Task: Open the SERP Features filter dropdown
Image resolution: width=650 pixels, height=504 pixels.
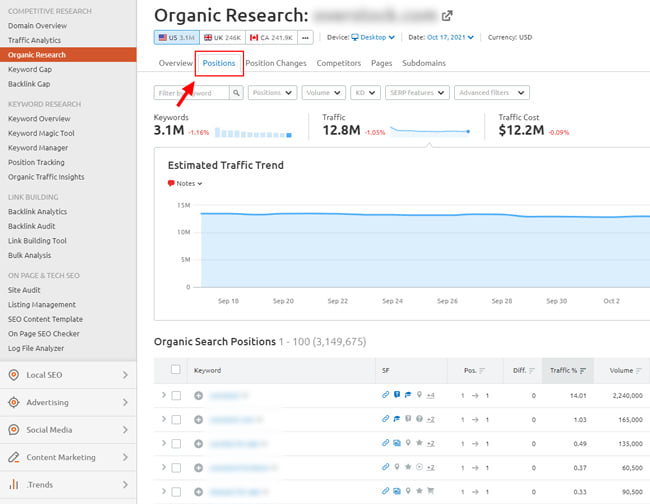Action: click(417, 93)
